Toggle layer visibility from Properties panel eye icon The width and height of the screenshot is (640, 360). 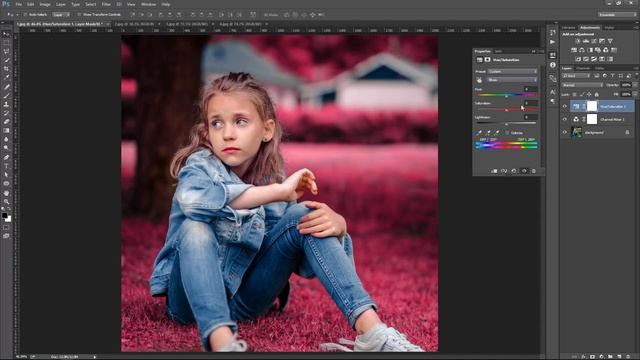pos(524,171)
